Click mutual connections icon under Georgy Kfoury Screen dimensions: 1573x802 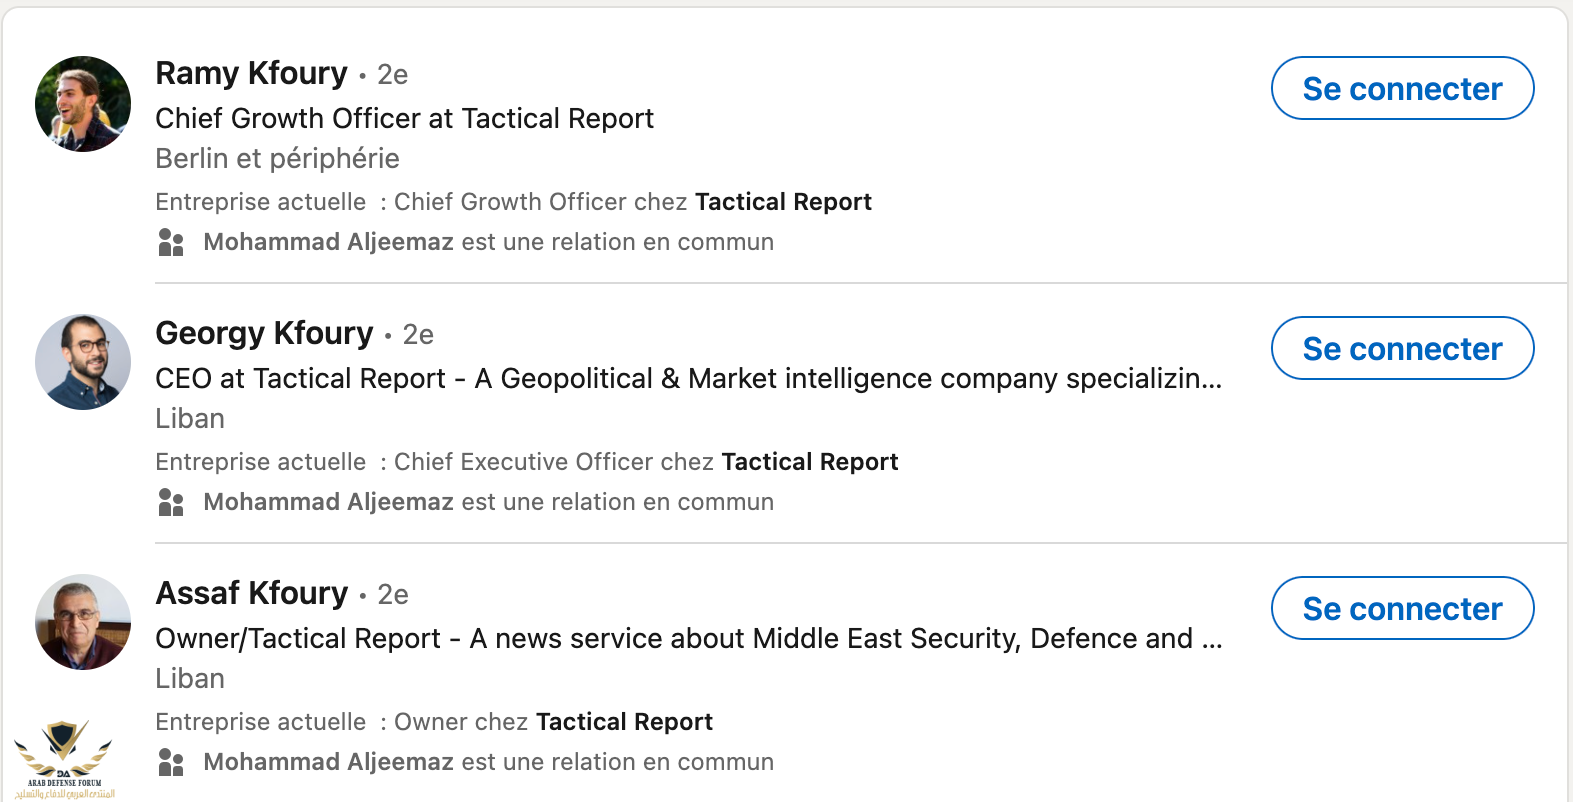pyautogui.click(x=171, y=503)
